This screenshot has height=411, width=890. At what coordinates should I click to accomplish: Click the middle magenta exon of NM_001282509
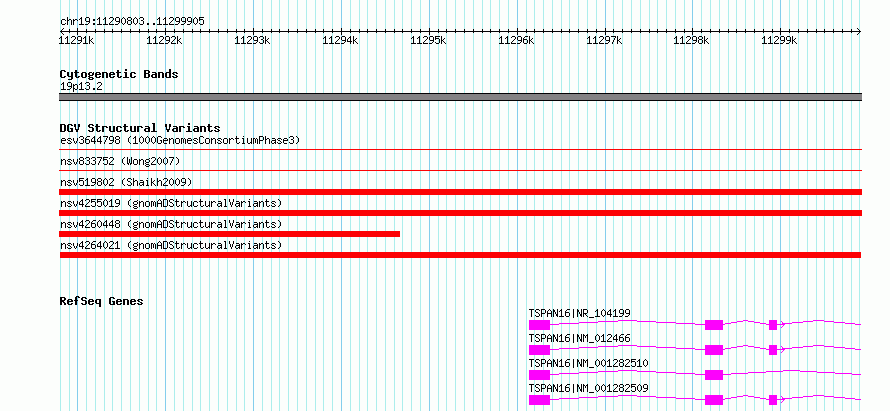(713, 400)
